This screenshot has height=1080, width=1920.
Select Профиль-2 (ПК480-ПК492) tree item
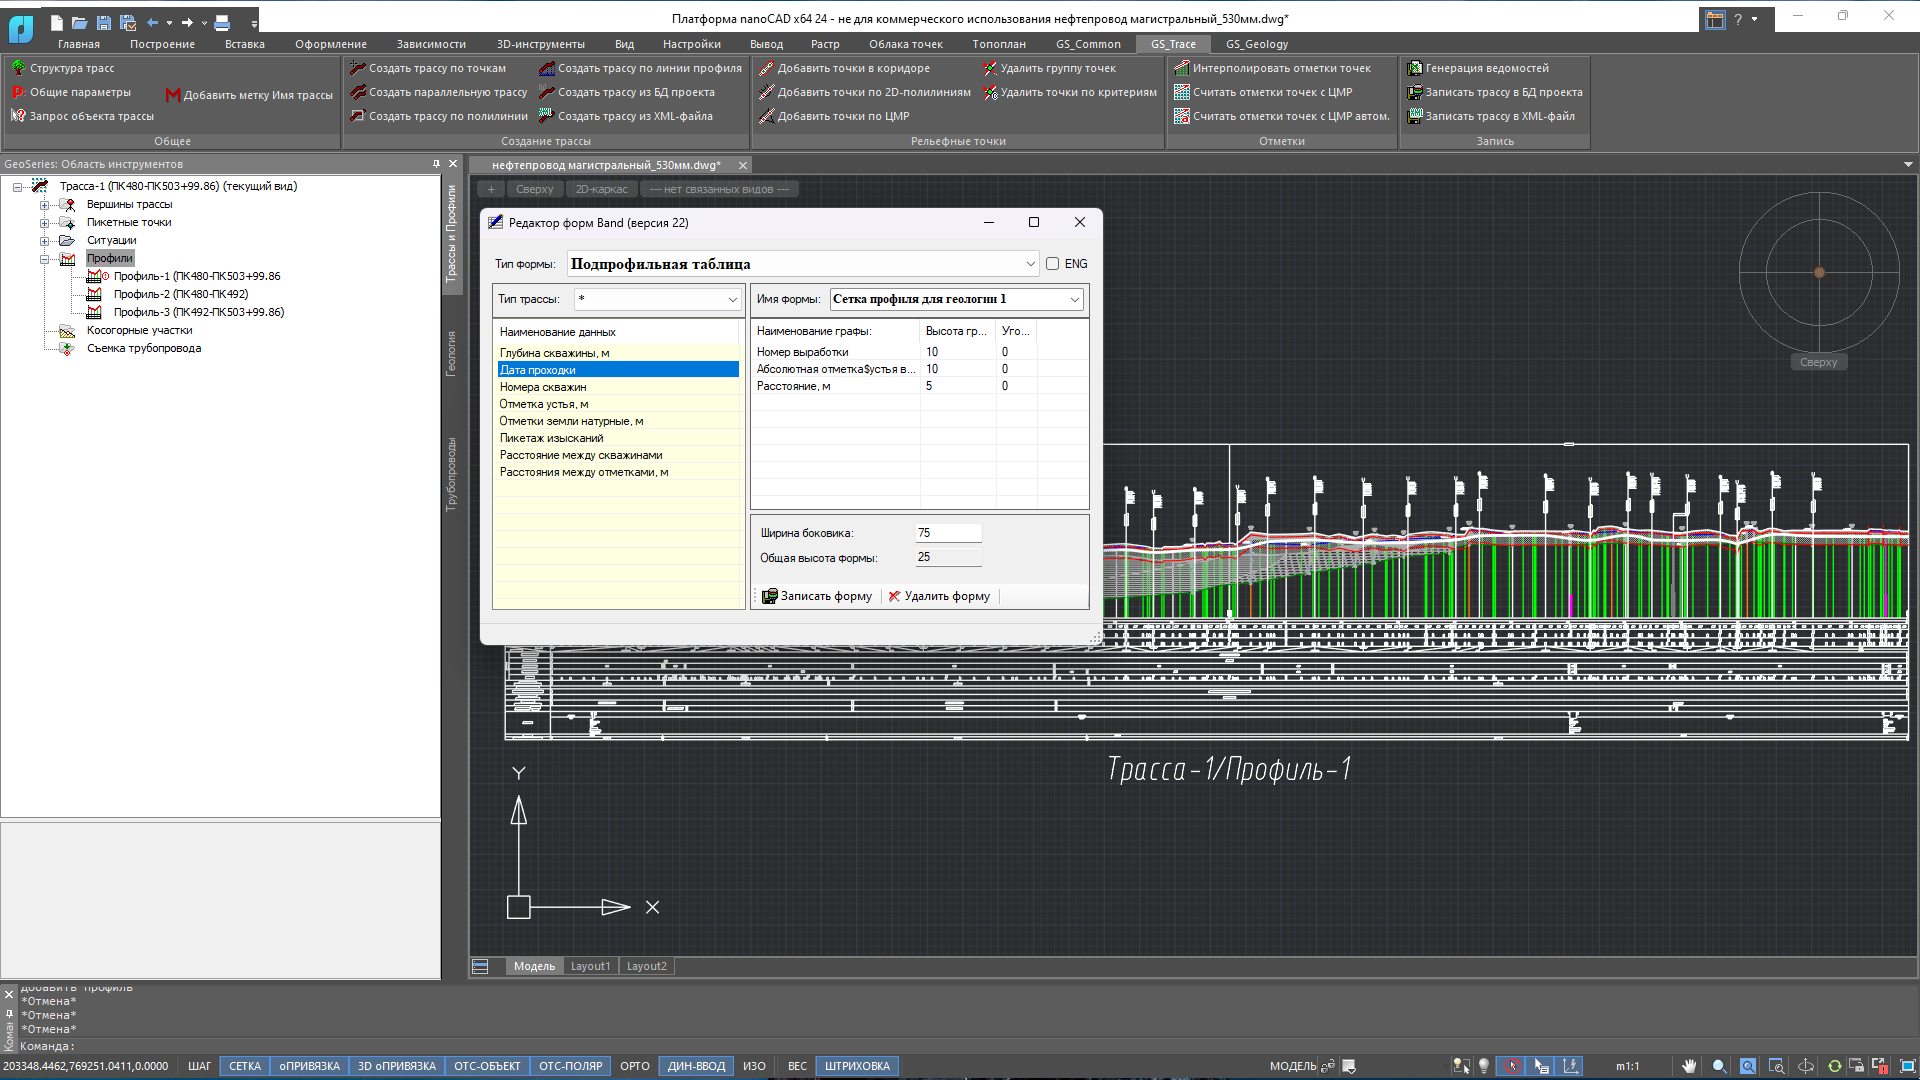tap(180, 294)
